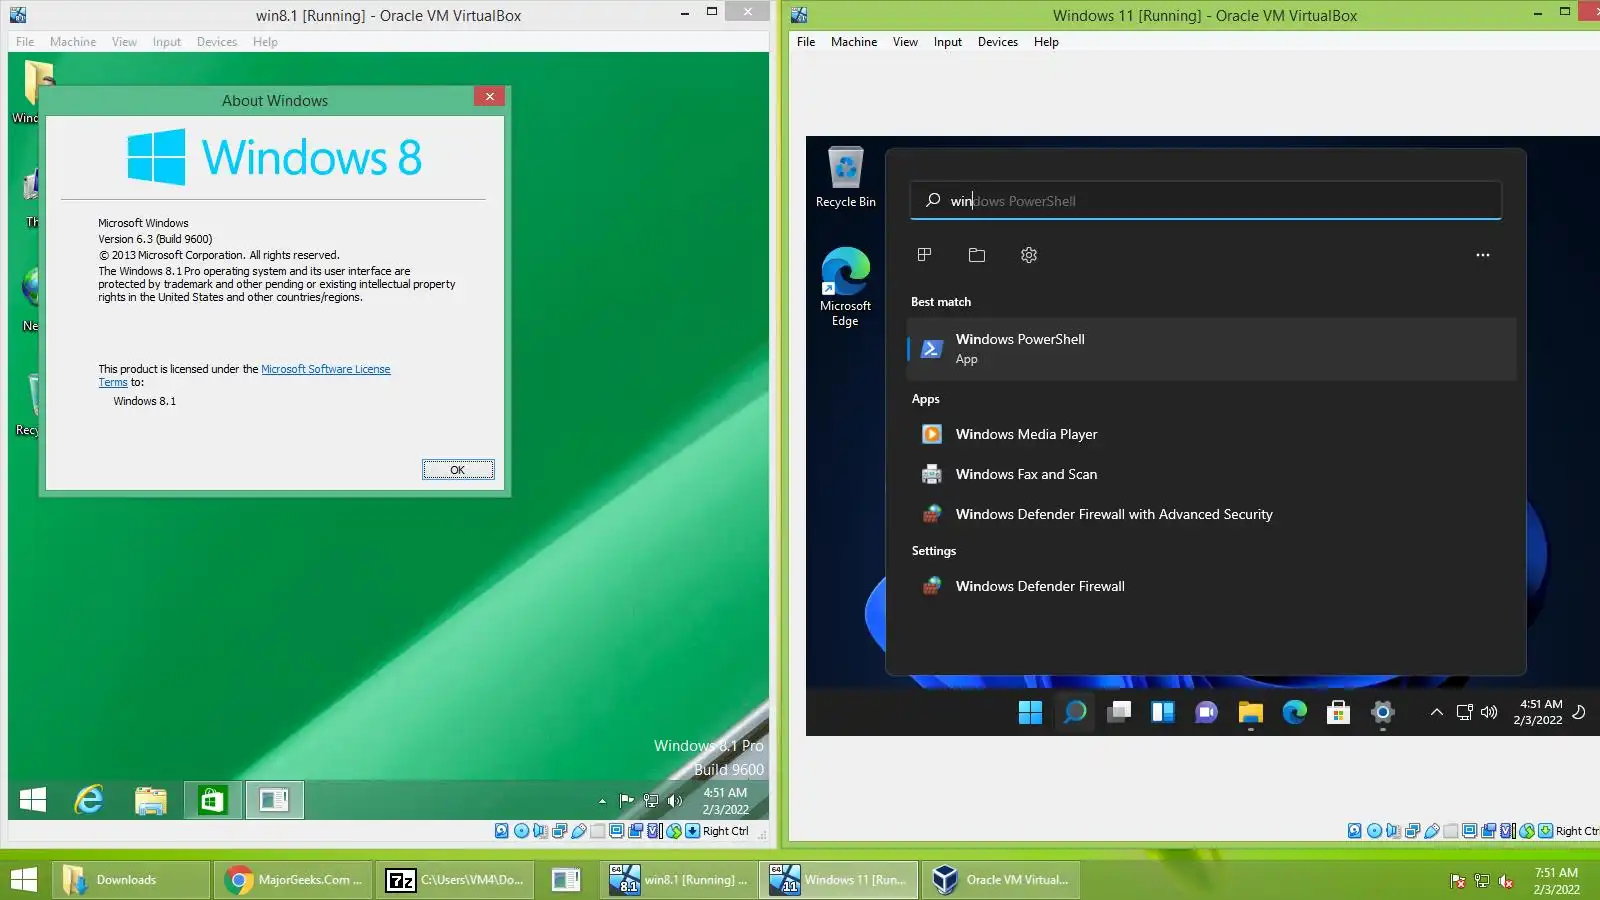1600x900 pixels.
Task: Click Search icon on Windows 11 guest taskbar
Action: (1075, 712)
